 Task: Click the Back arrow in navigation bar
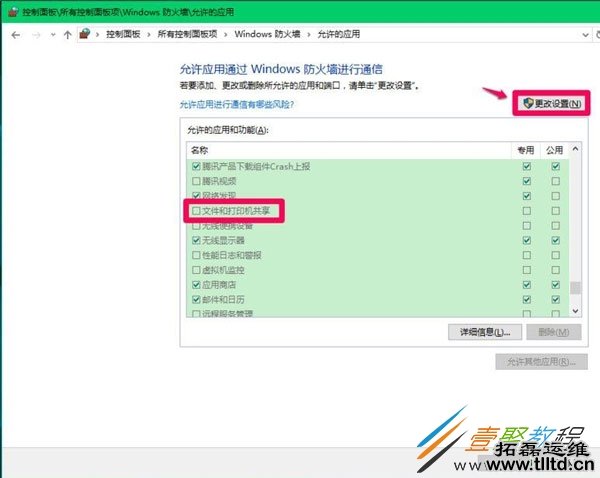[x=16, y=35]
